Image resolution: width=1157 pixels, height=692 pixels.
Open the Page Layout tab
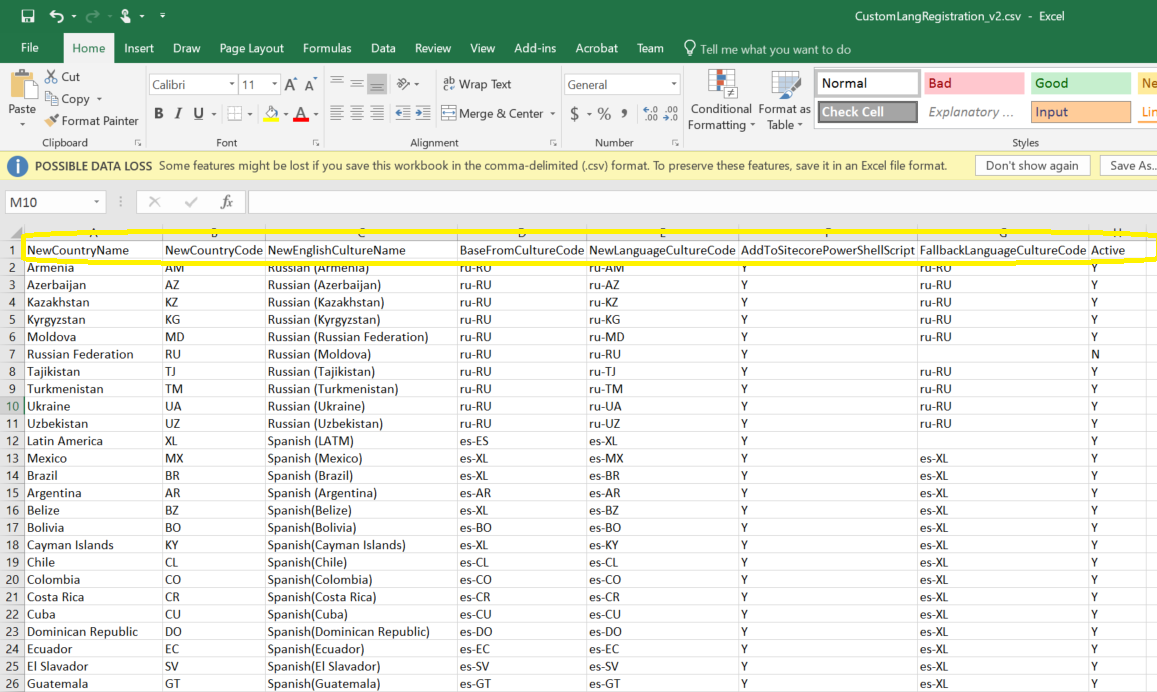point(252,48)
